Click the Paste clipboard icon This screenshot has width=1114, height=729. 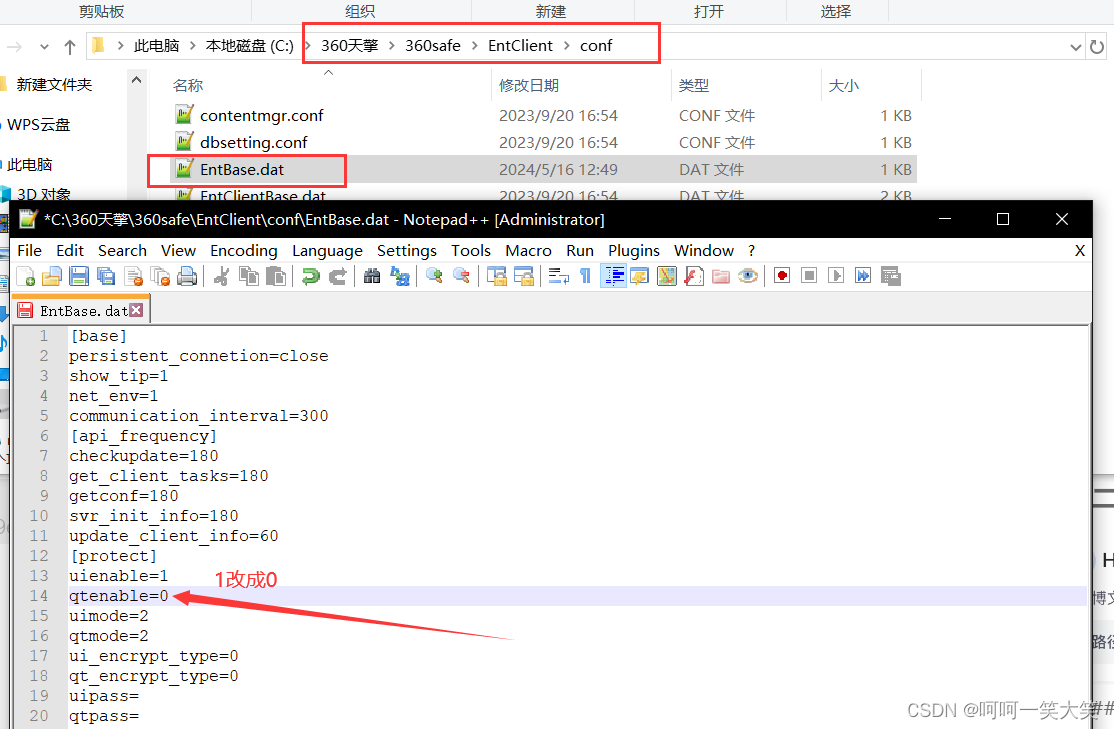coord(276,276)
